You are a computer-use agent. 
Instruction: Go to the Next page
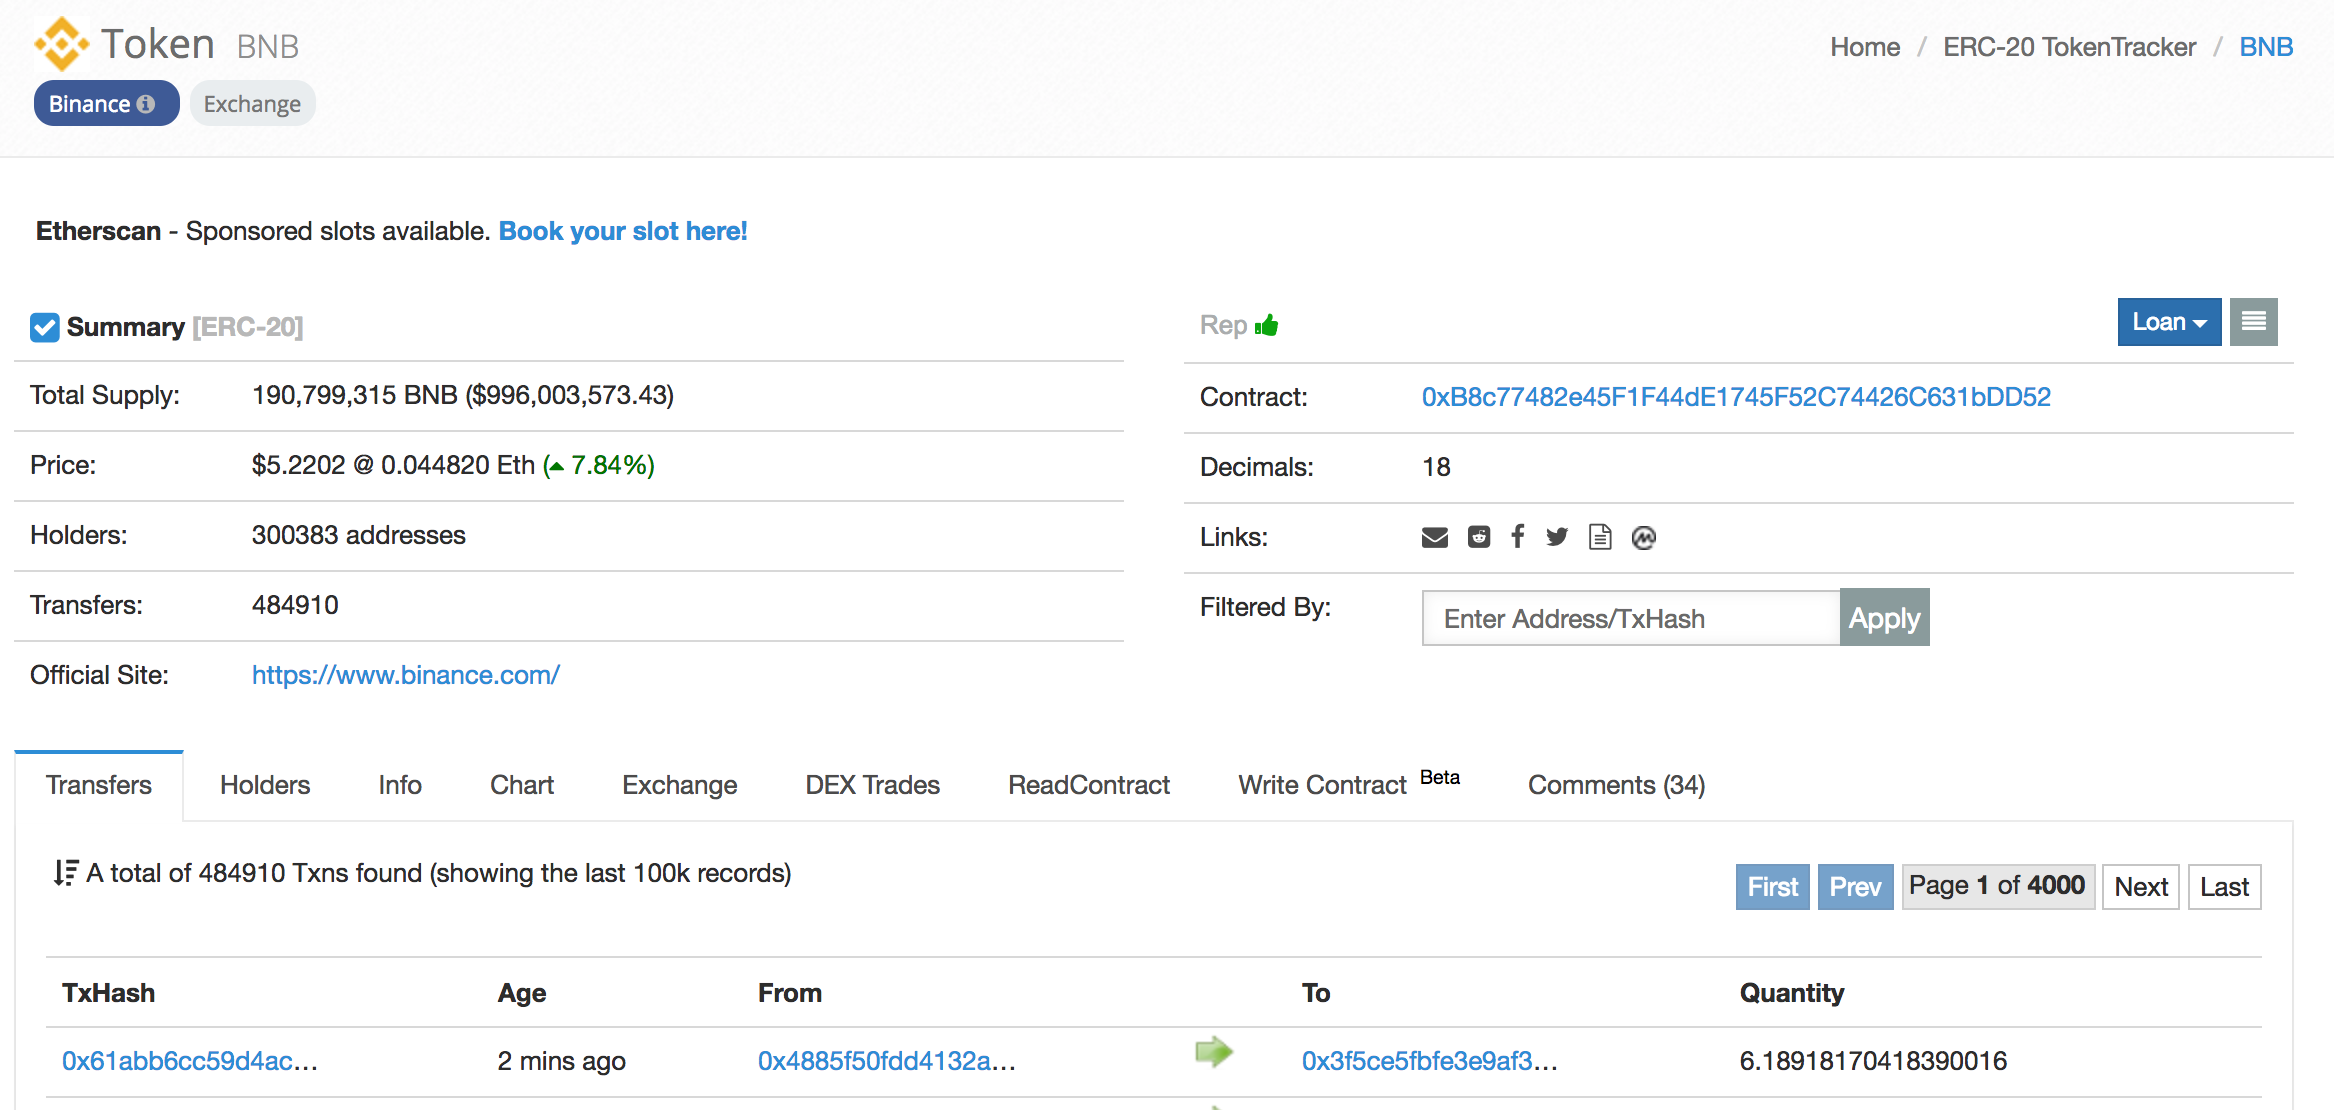point(2140,887)
